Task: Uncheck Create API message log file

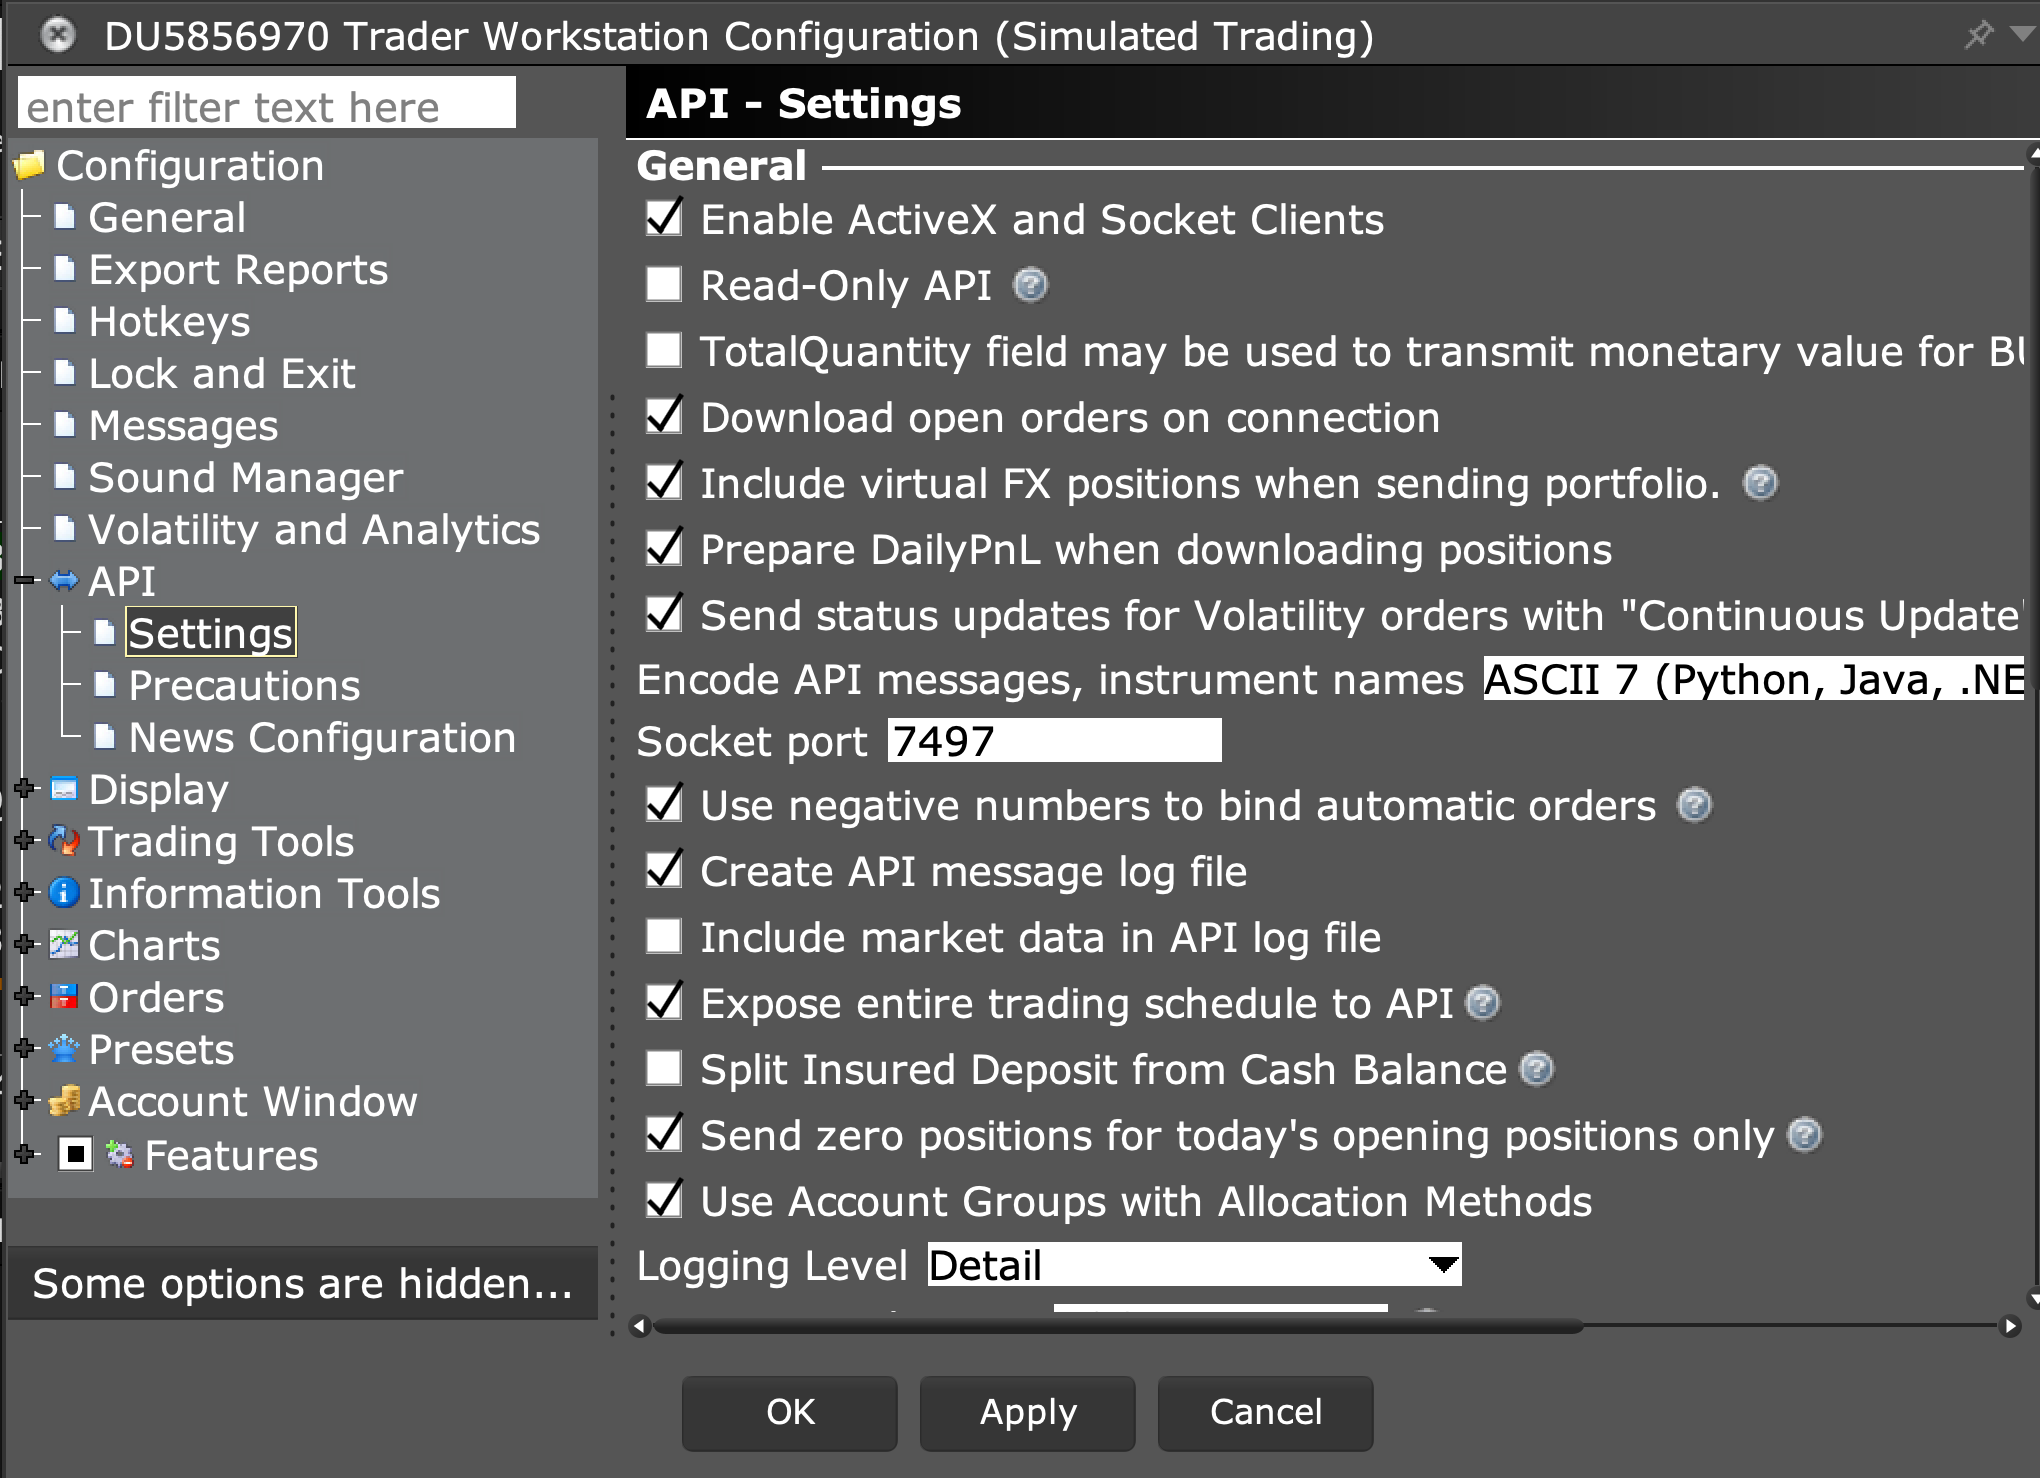Action: point(663,871)
